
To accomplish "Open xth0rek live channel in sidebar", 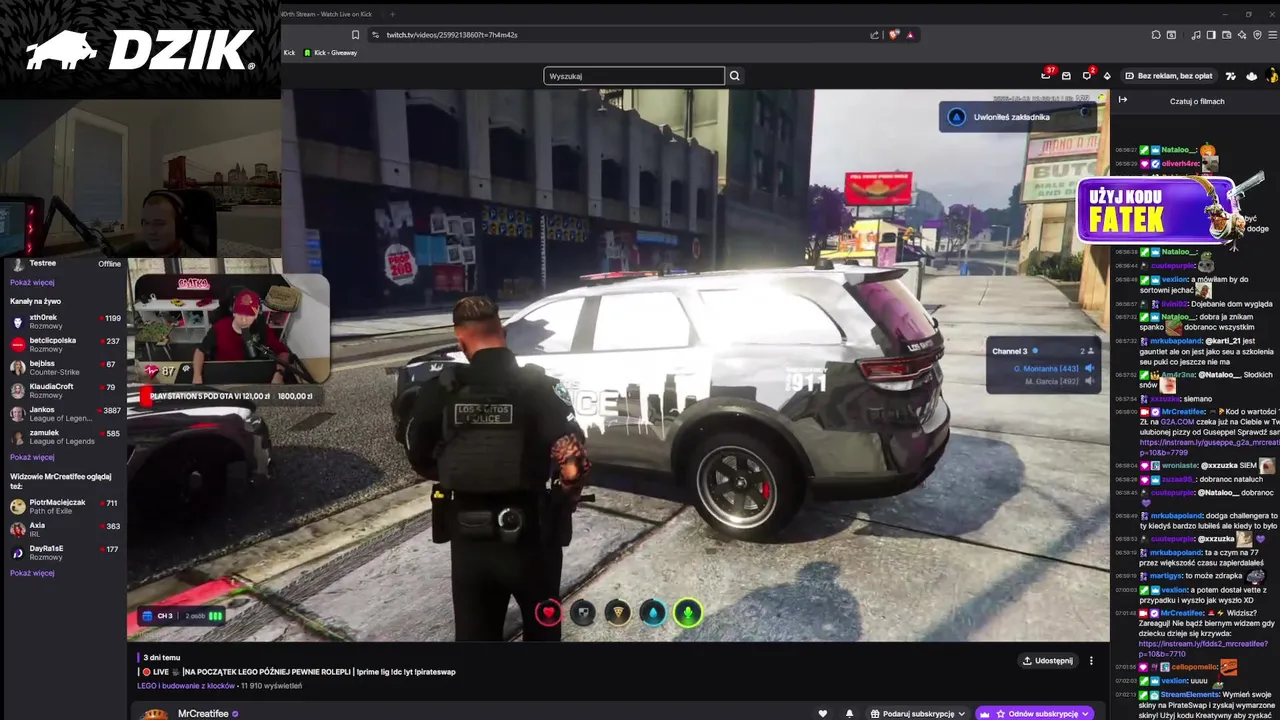I will coord(65,321).
